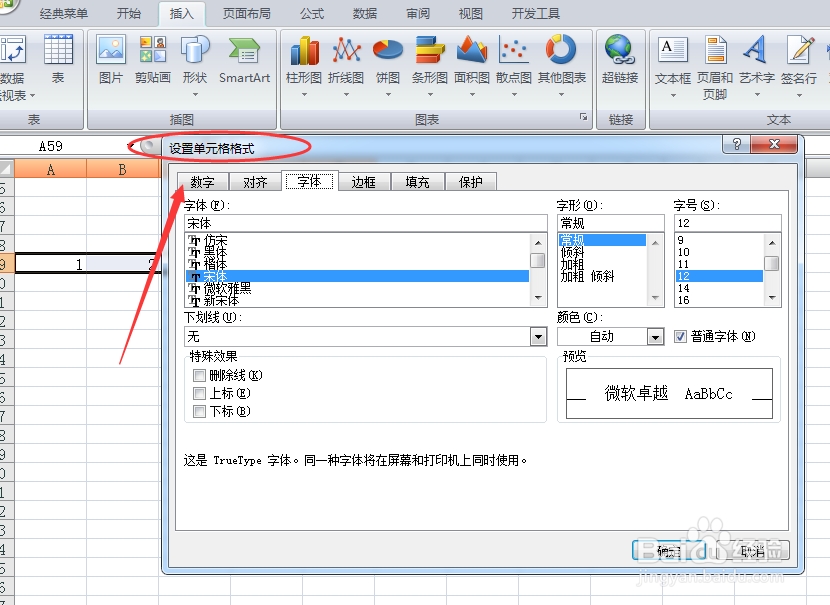Cancel the dialog with 取消

coord(752,551)
